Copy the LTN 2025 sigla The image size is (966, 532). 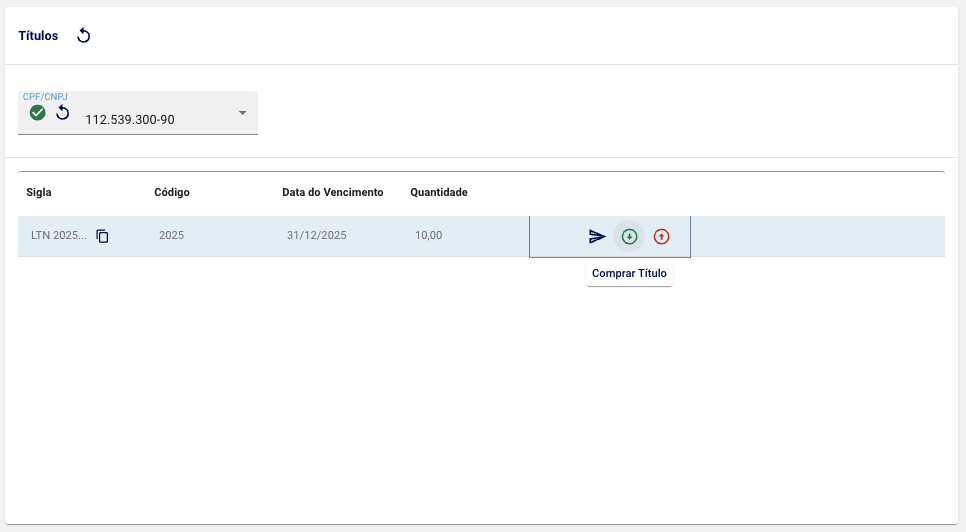coord(102,236)
